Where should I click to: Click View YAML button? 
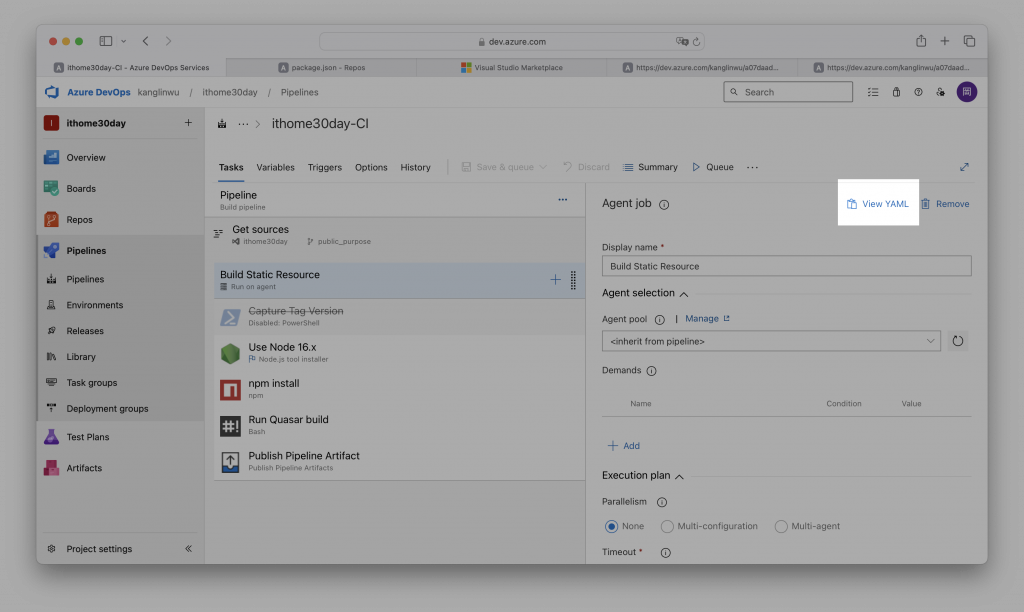click(878, 204)
